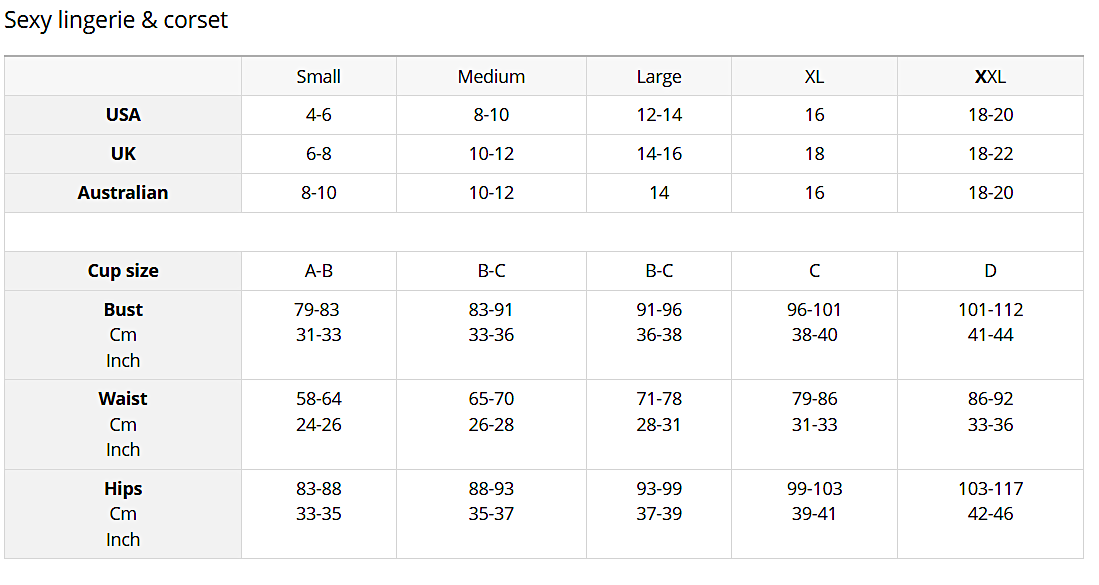This screenshot has width=1099, height=585.
Task: Click the USA Small size 4-6 cell
Action: coord(319,115)
